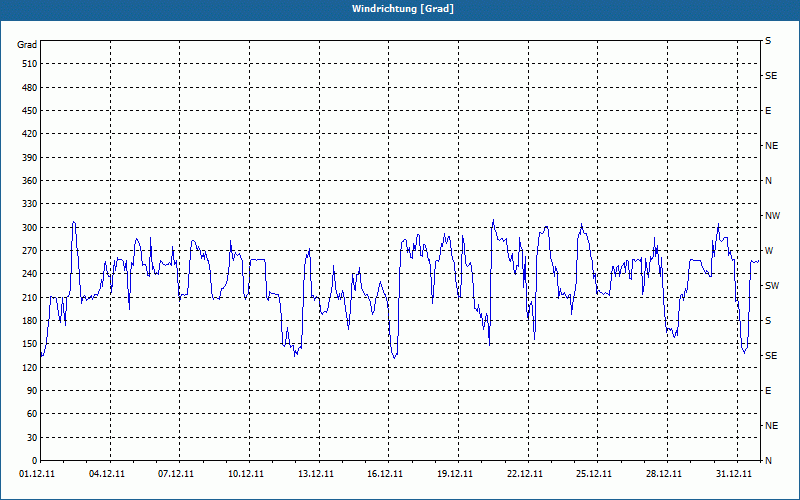Select the 28.12.11 date label
The height and width of the screenshot is (500, 800).
(664, 474)
